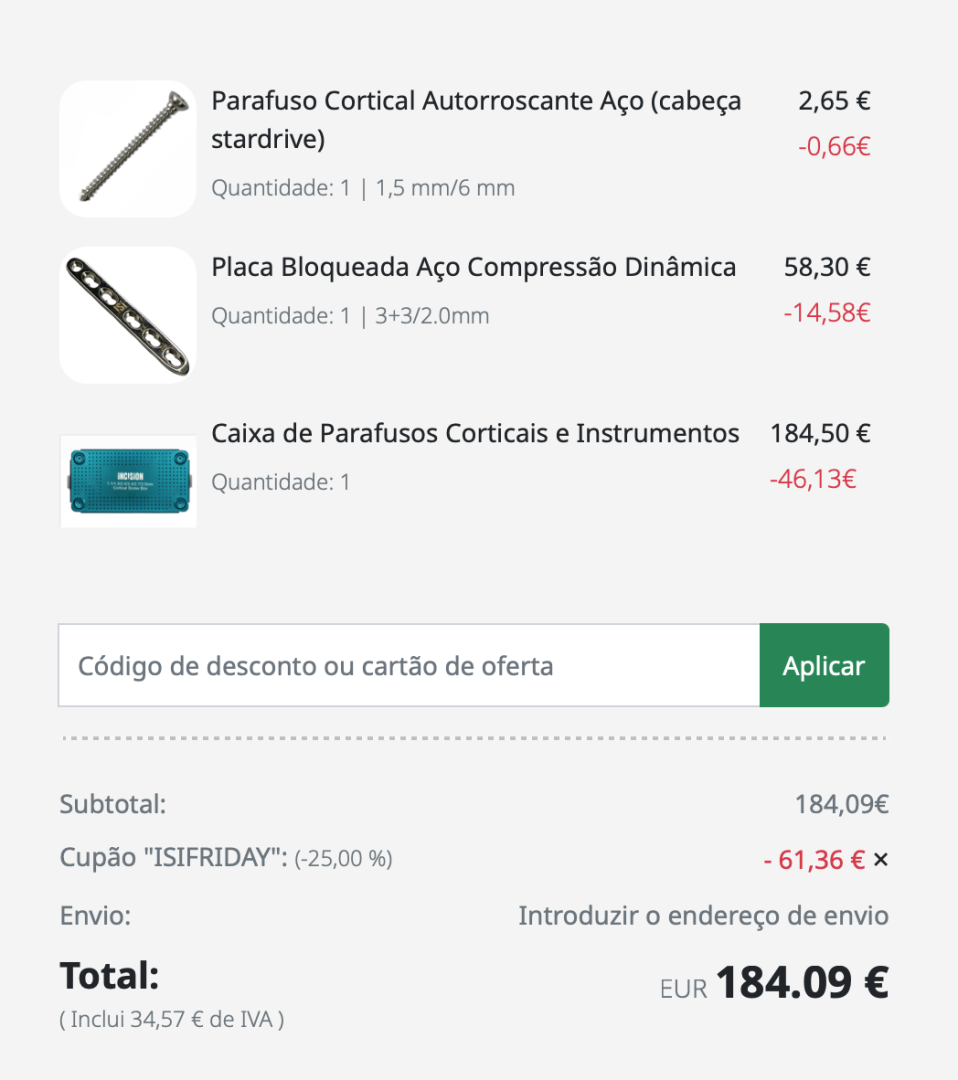Open Placa Bloqueada Aço Compressão Dinâmica title
Image resolution: width=958 pixels, height=1080 pixels.
(x=473, y=268)
